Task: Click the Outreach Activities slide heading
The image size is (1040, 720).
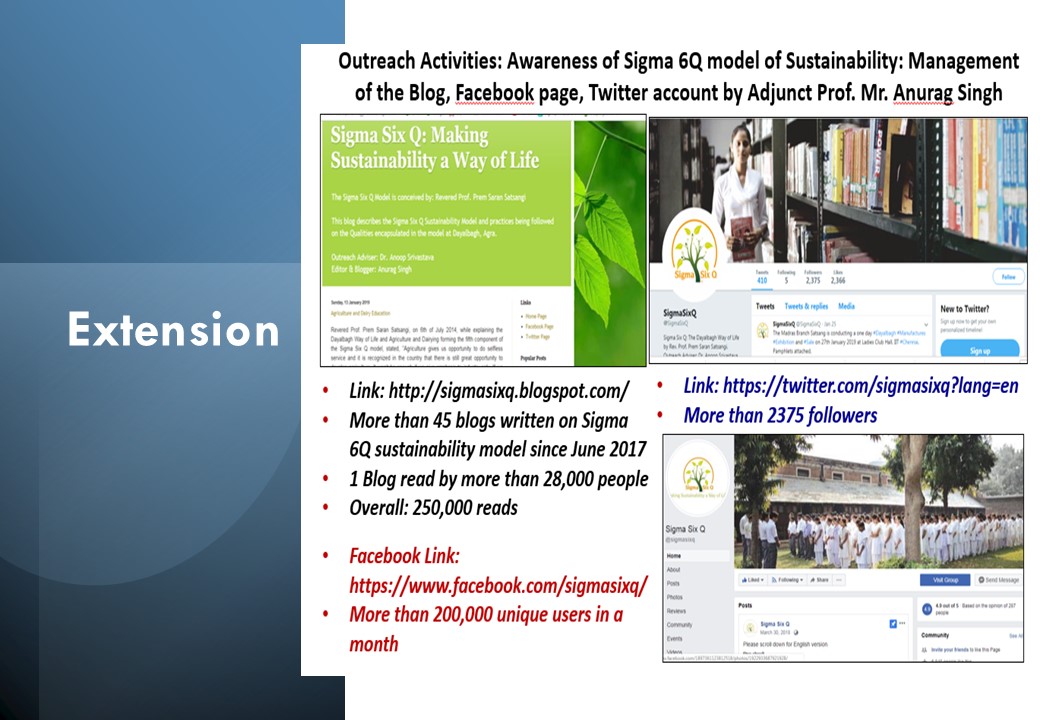Action: tap(679, 77)
